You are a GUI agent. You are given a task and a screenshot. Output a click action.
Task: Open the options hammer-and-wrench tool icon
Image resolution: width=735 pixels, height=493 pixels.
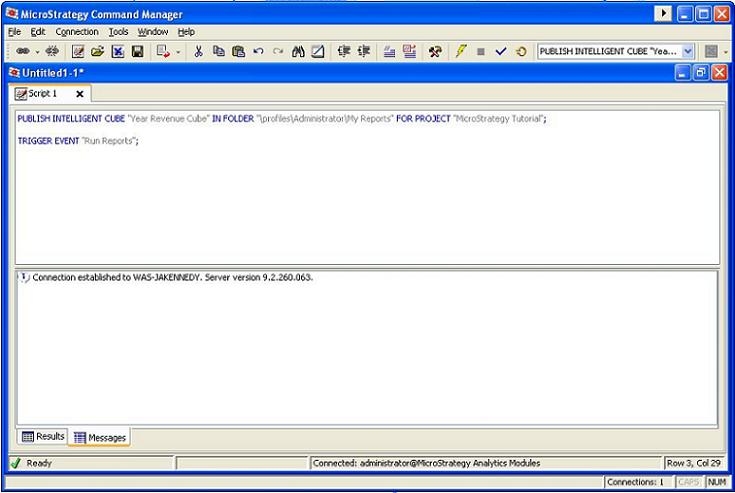(435, 52)
